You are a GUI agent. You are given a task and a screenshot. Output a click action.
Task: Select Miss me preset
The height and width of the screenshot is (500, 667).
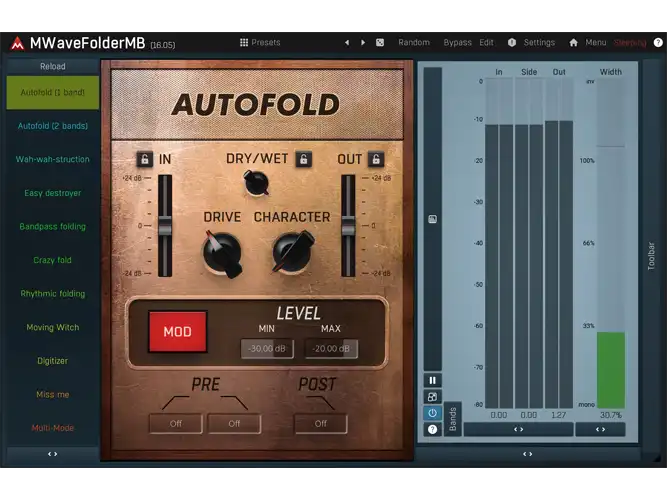tap(53, 394)
